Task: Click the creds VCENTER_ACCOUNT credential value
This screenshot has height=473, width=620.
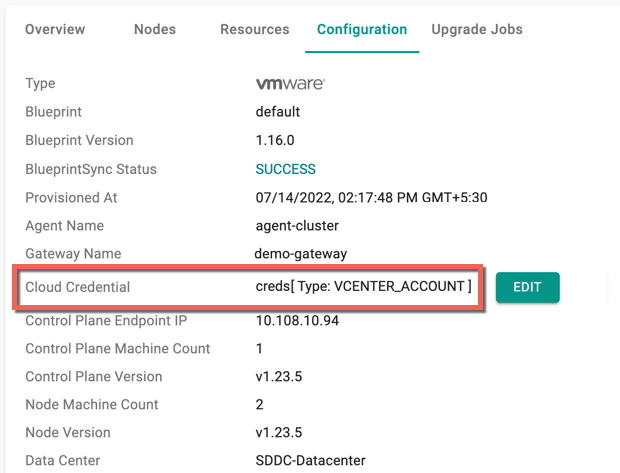Action: [363, 286]
